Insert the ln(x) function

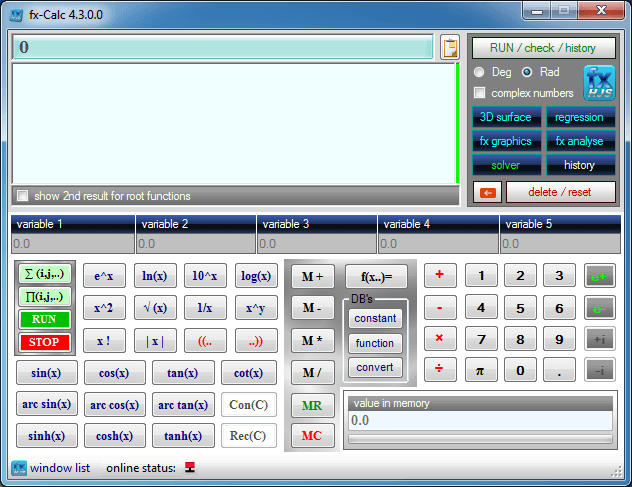(x=155, y=276)
